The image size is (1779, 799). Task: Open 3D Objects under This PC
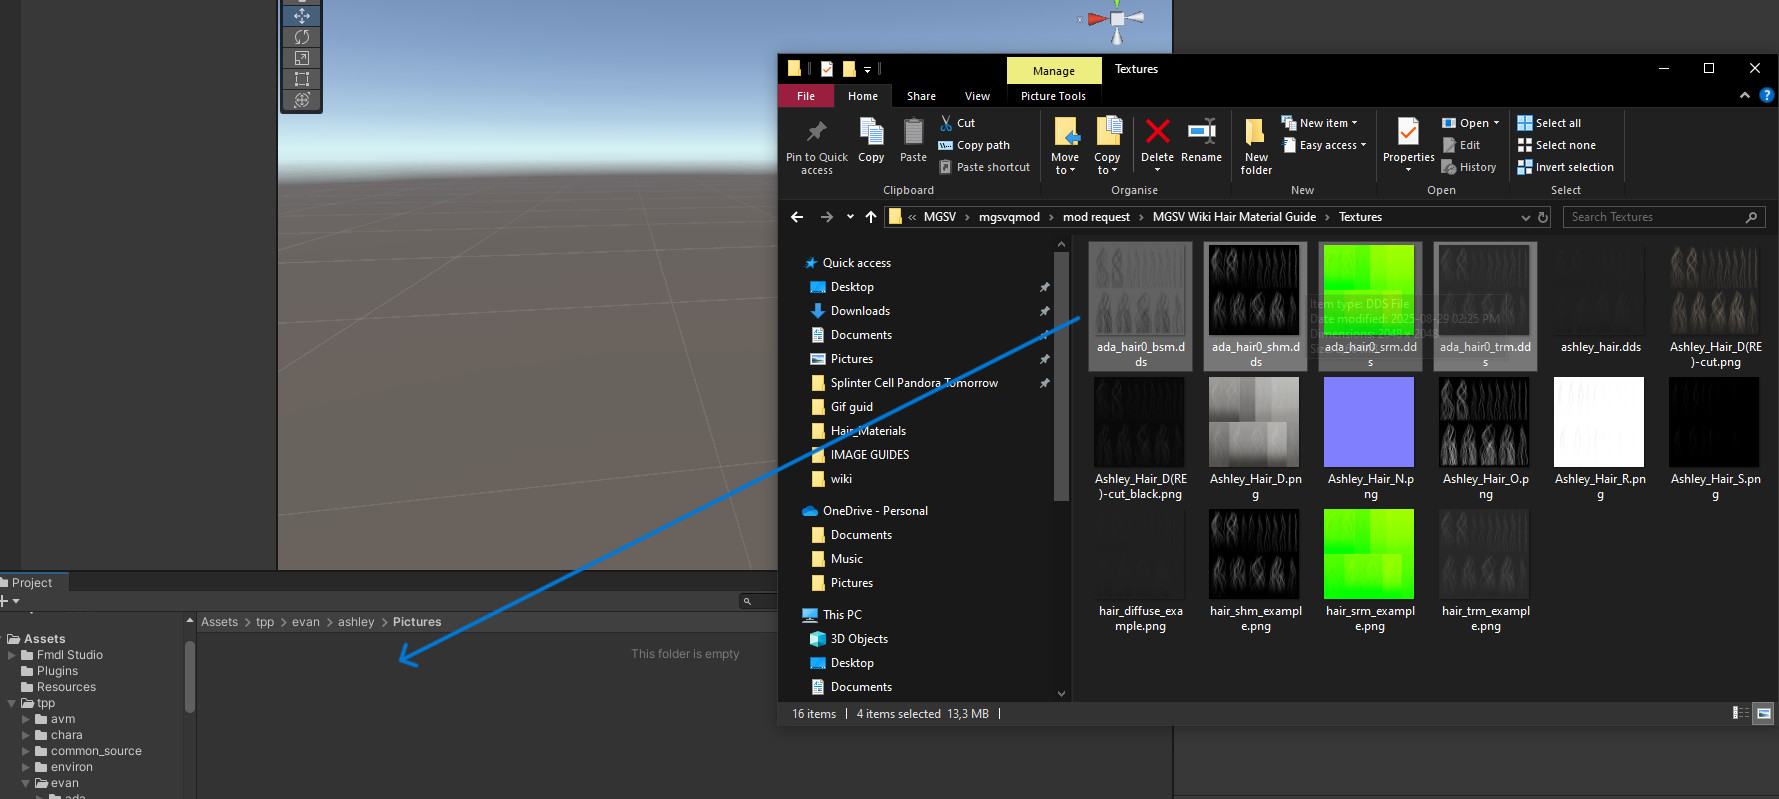859,639
